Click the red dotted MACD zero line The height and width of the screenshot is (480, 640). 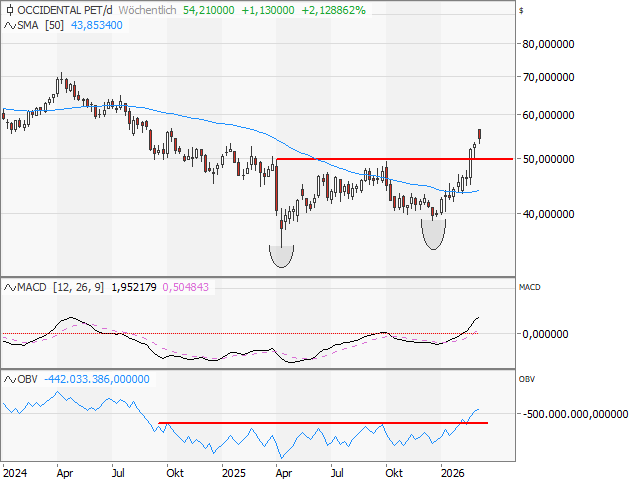tap(240, 333)
